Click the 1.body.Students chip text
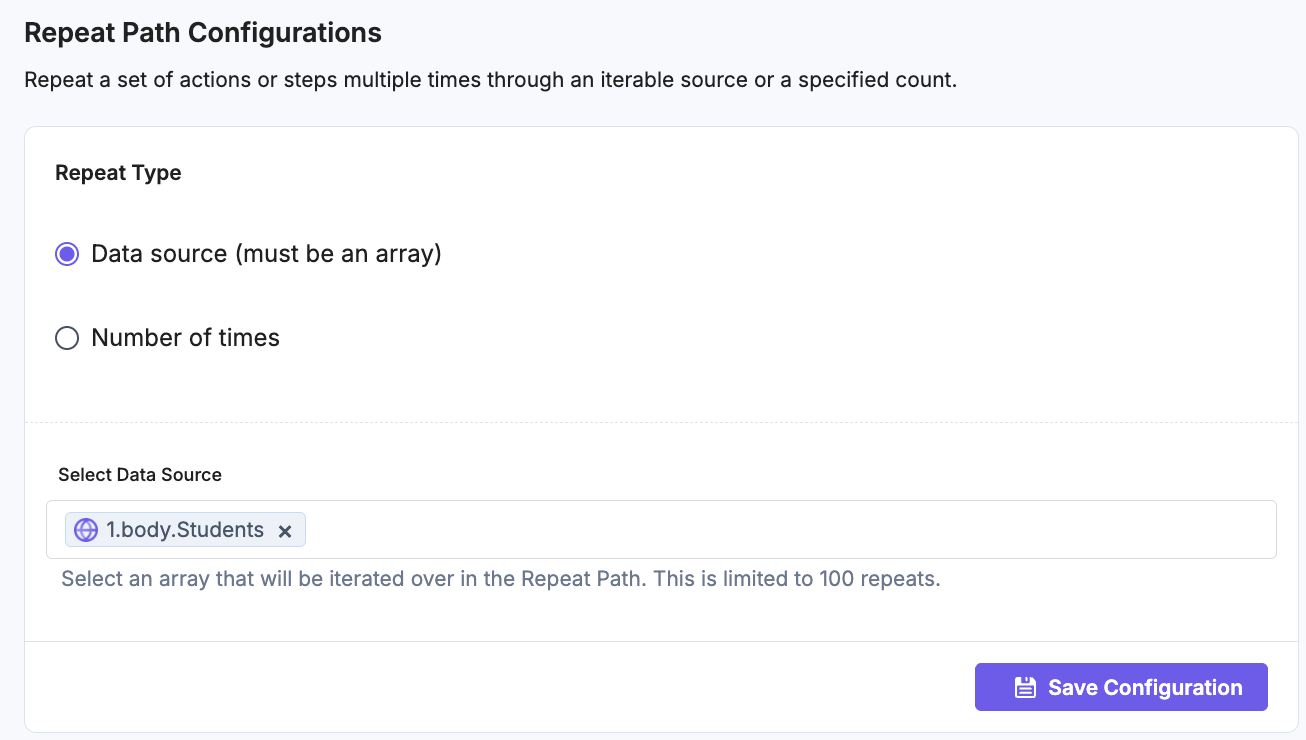The height and width of the screenshot is (740, 1306). [185, 530]
